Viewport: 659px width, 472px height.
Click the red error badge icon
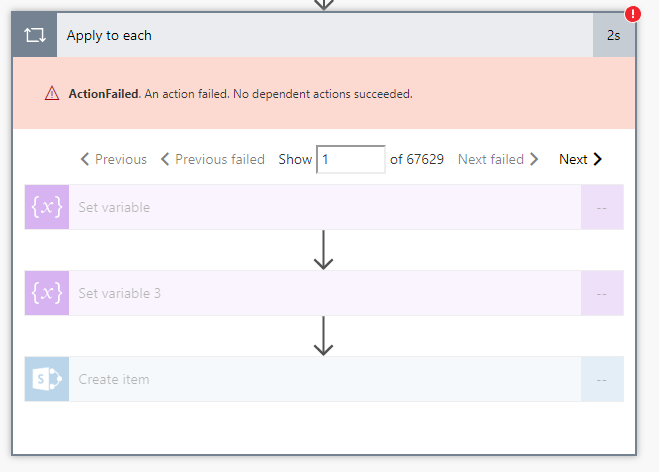pyautogui.click(x=632, y=14)
